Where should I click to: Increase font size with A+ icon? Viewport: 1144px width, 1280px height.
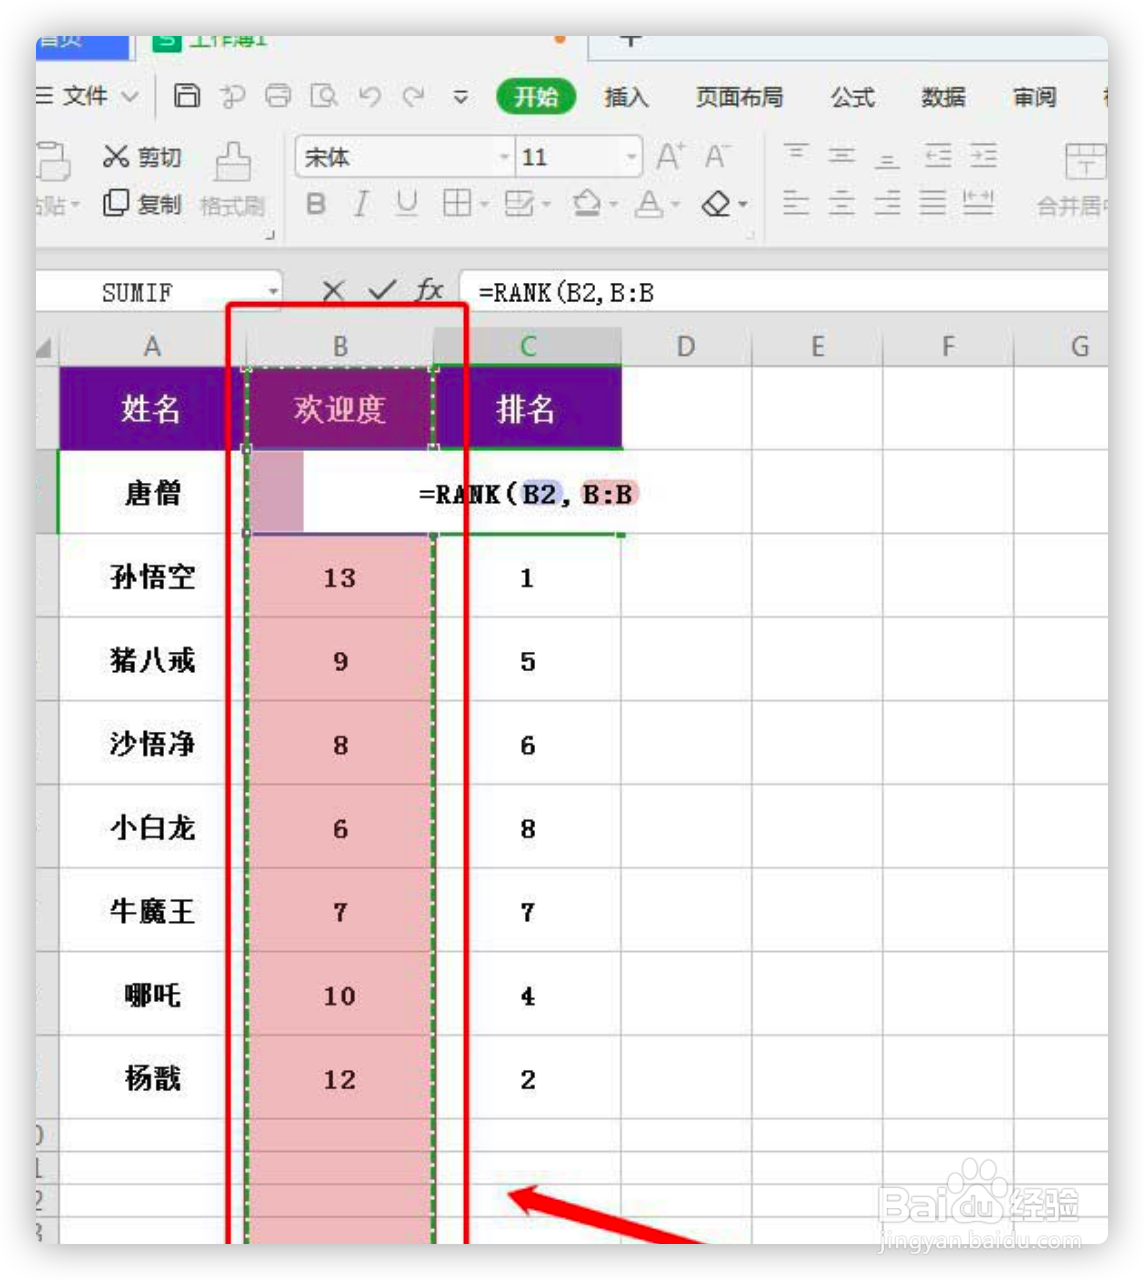(x=670, y=156)
